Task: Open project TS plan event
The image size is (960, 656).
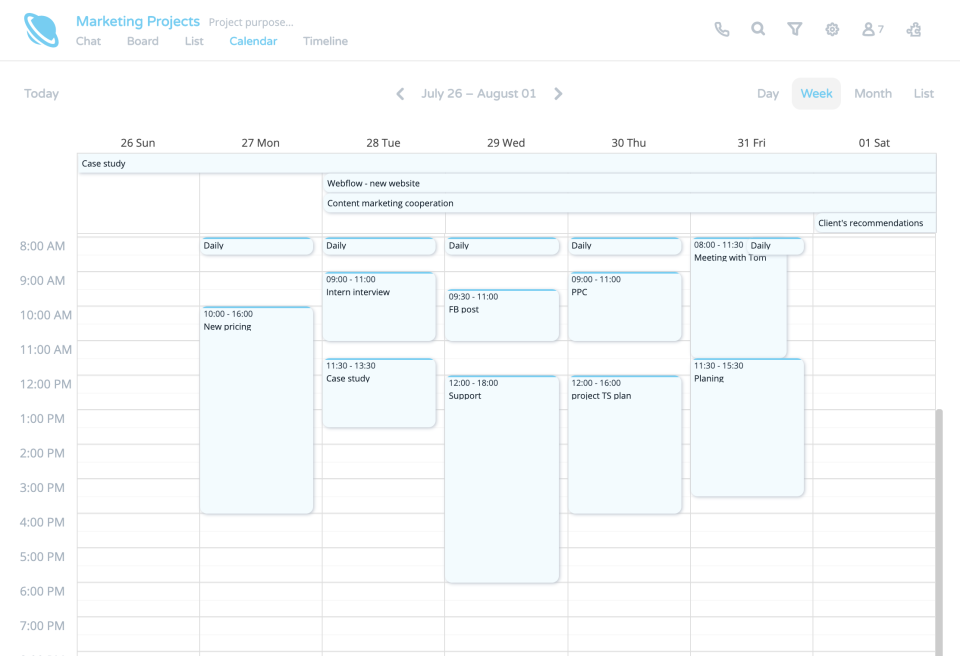Action: point(624,444)
